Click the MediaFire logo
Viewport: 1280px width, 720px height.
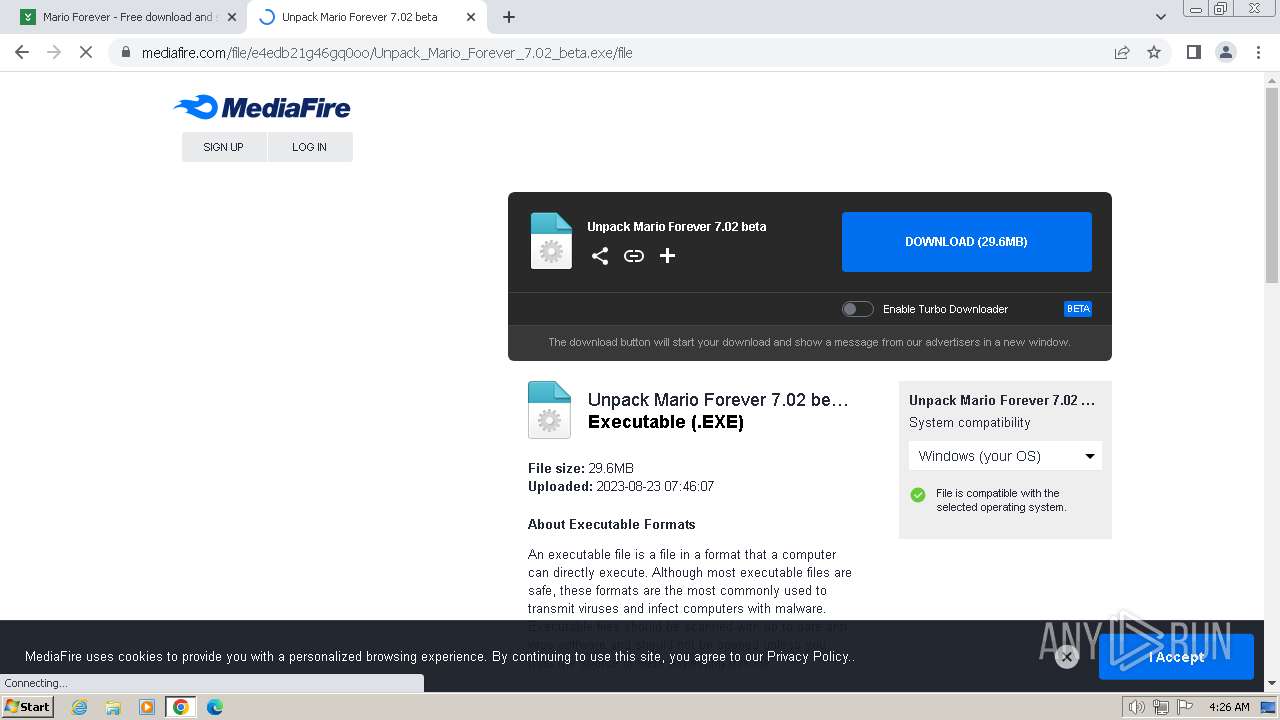tap(262, 107)
